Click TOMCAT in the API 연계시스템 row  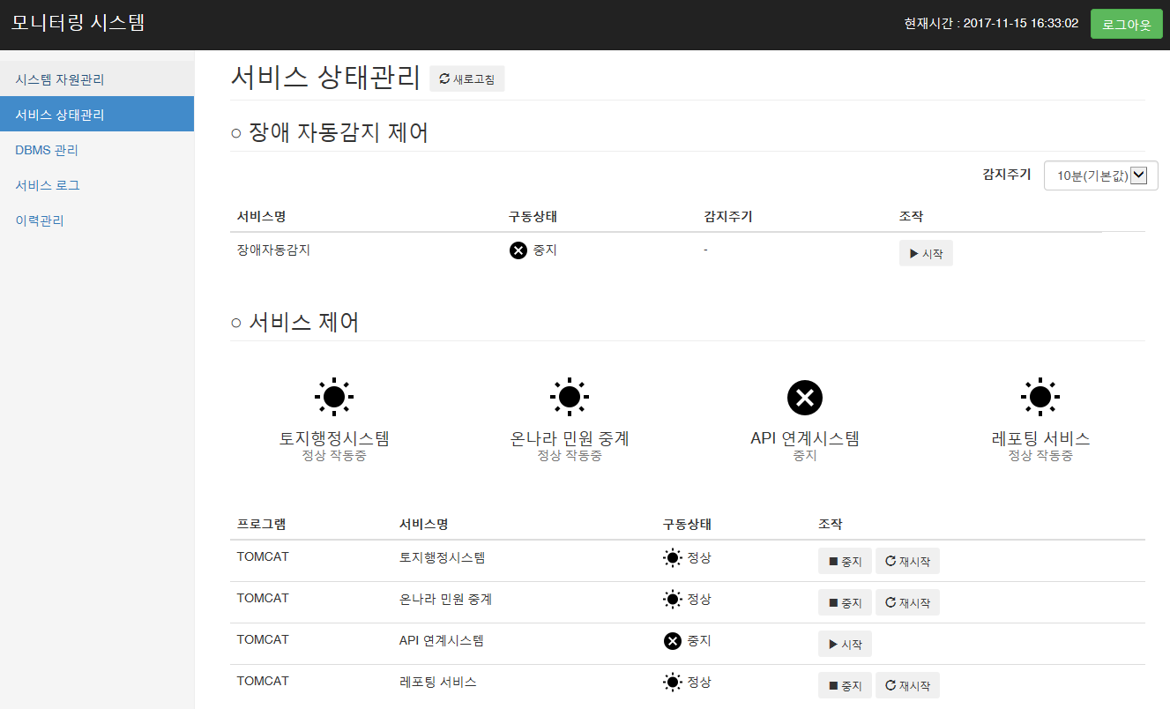(263, 640)
